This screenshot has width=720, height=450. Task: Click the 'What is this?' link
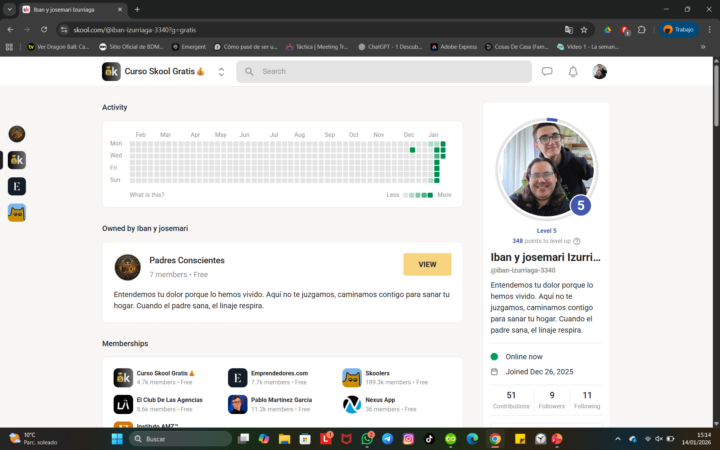point(146,195)
